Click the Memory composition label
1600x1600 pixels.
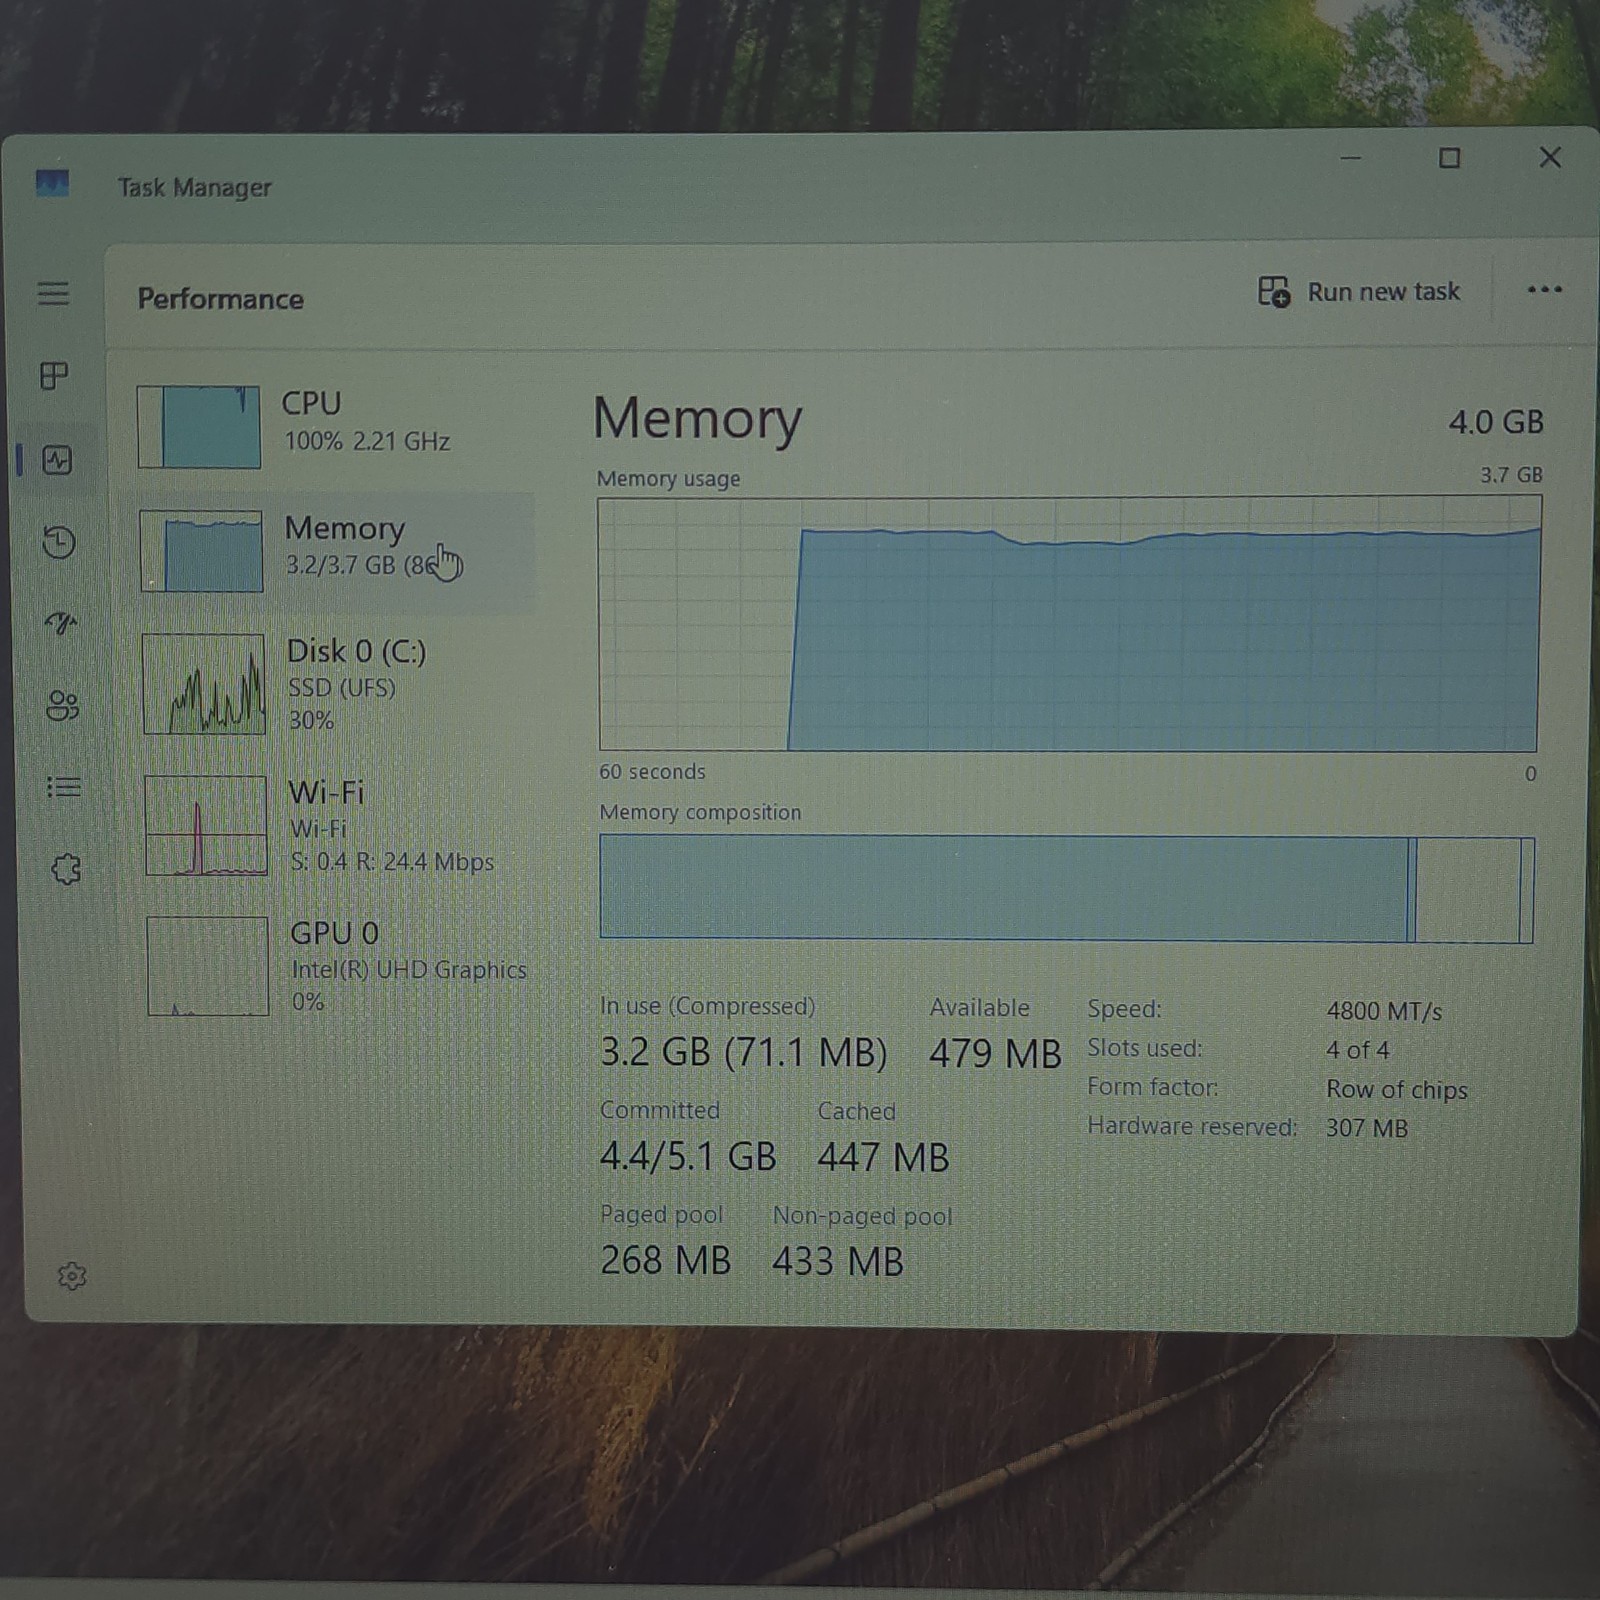pyautogui.click(x=701, y=812)
